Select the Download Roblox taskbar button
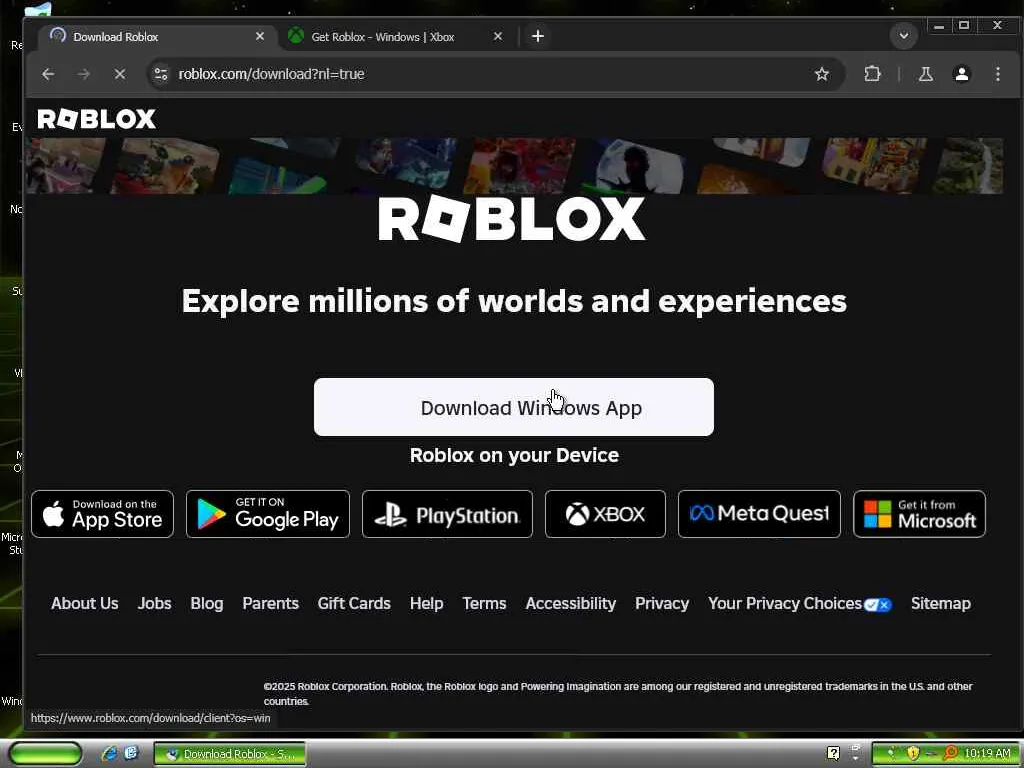 [x=230, y=754]
